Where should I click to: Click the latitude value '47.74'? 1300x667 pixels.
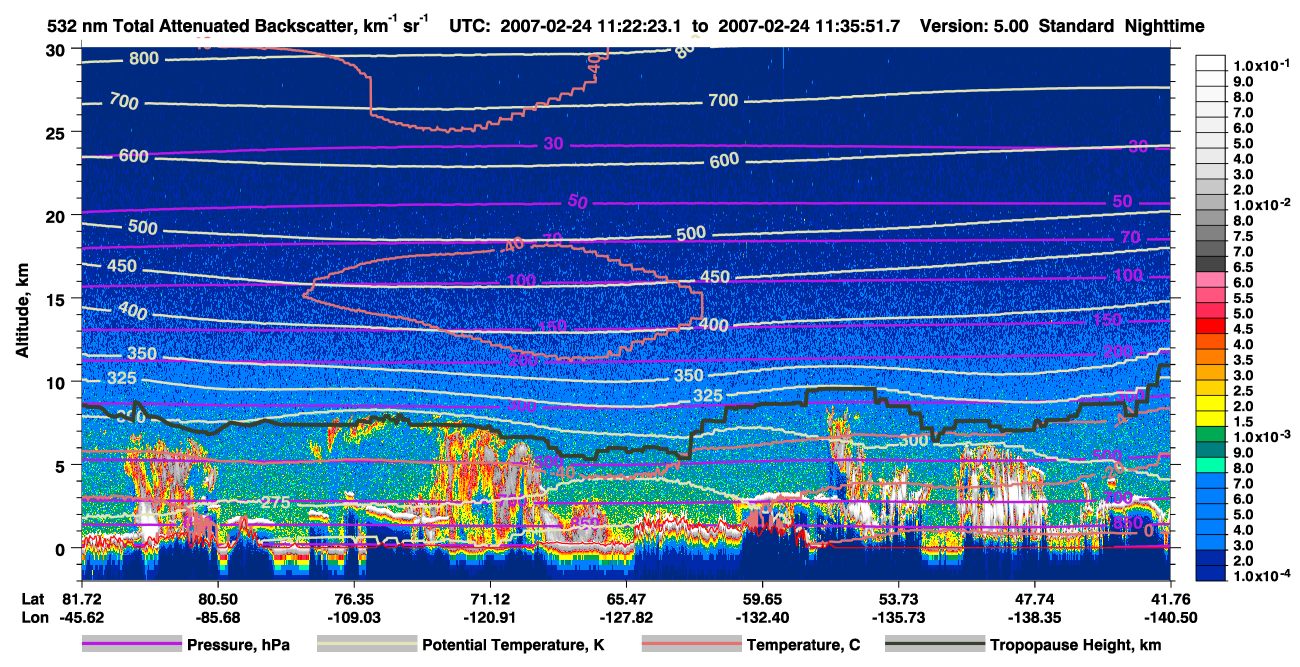click(x=1035, y=598)
